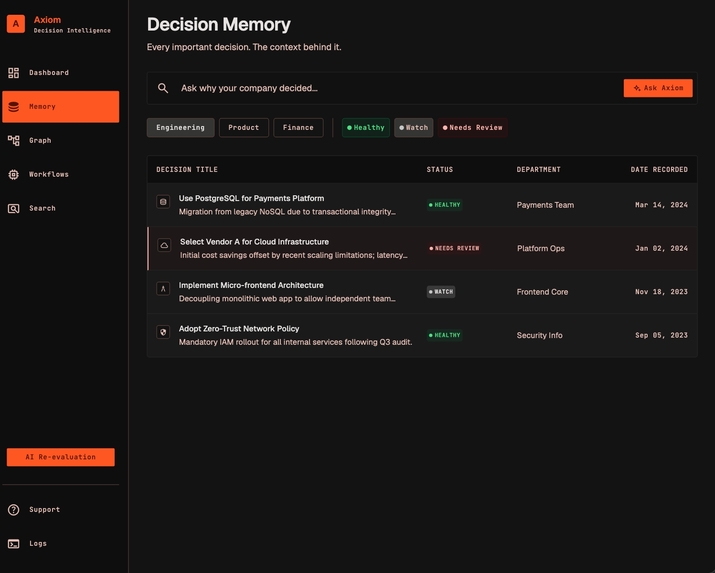Click the date Mar 14, 2024
715x573 pixels.
(x=661, y=205)
